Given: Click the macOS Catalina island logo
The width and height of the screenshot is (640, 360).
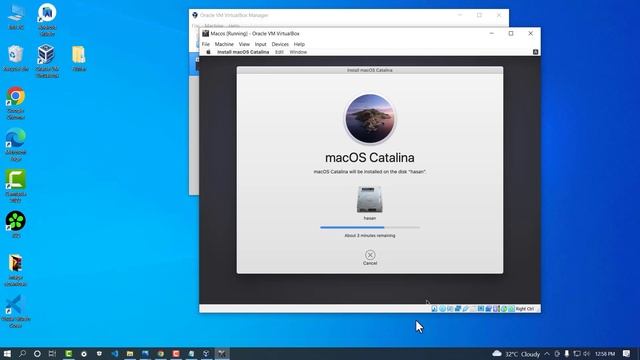Looking at the screenshot, I should pyautogui.click(x=370, y=119).
